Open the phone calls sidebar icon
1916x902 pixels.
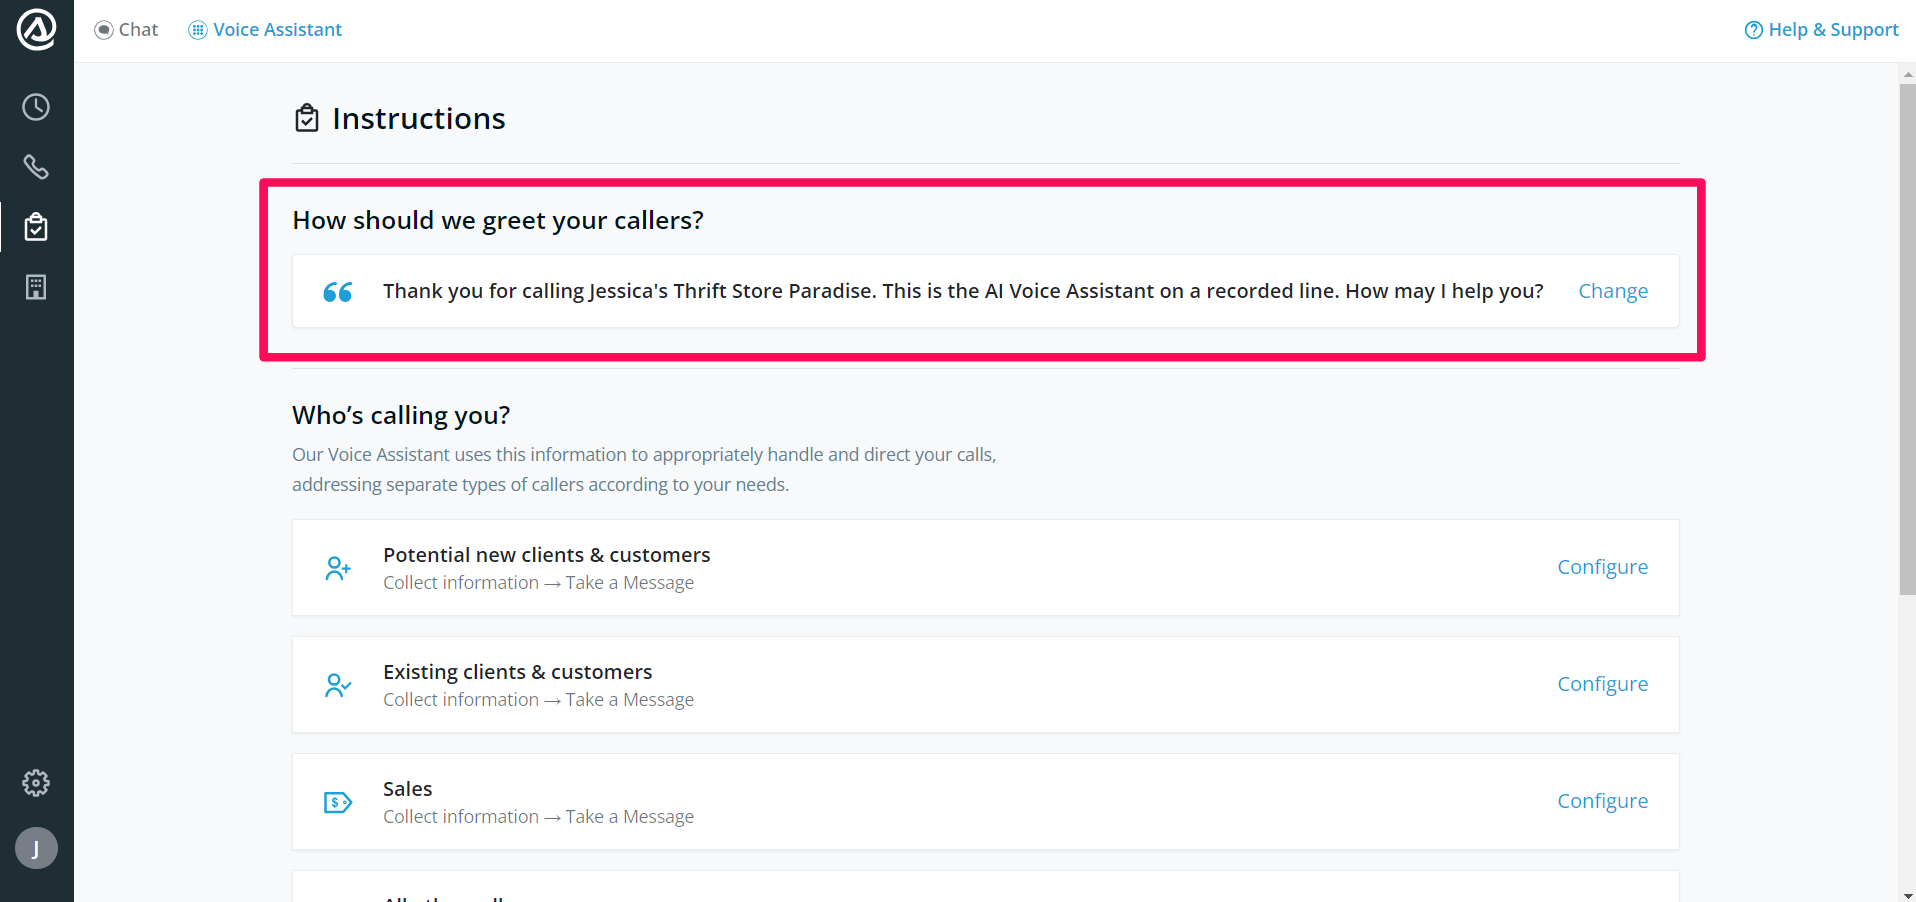coord(36,167)
